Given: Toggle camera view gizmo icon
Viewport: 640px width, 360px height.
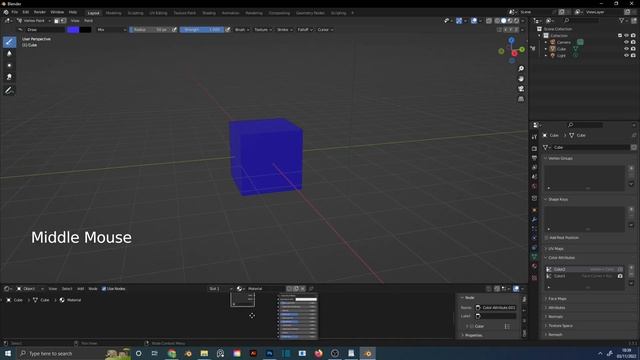Looking at the screenshot, I should tap(521, 89).
